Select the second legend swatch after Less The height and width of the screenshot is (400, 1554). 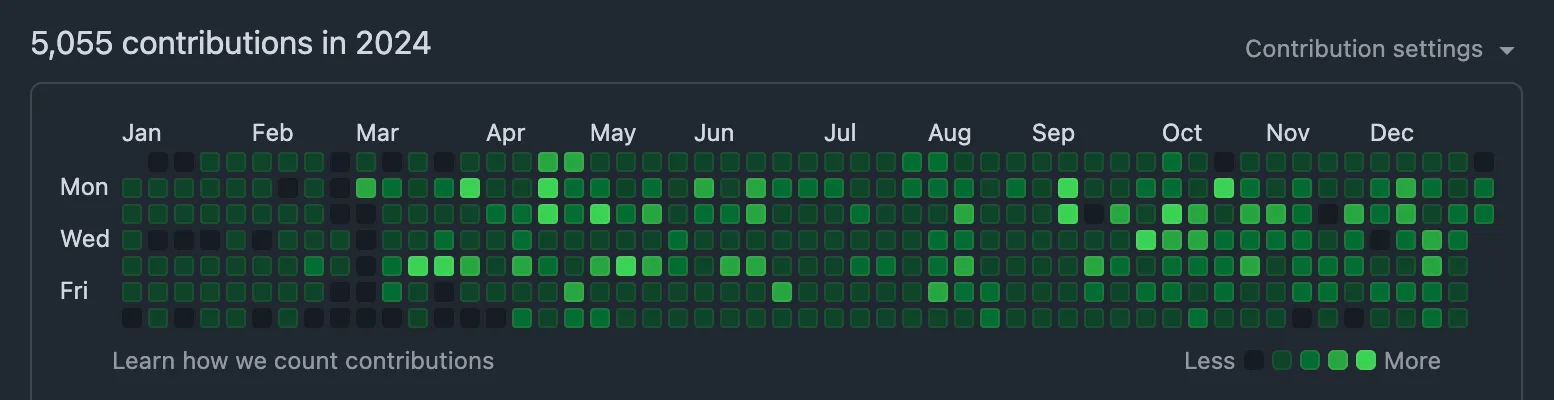pyautogui.click(x=1282, y=361)
